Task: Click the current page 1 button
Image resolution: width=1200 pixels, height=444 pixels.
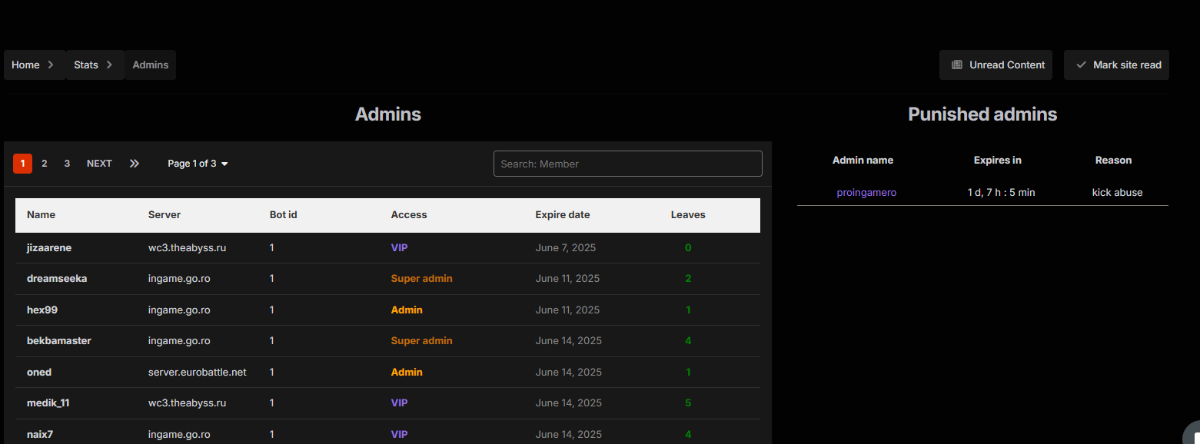Action: click(x=22, y=164)
